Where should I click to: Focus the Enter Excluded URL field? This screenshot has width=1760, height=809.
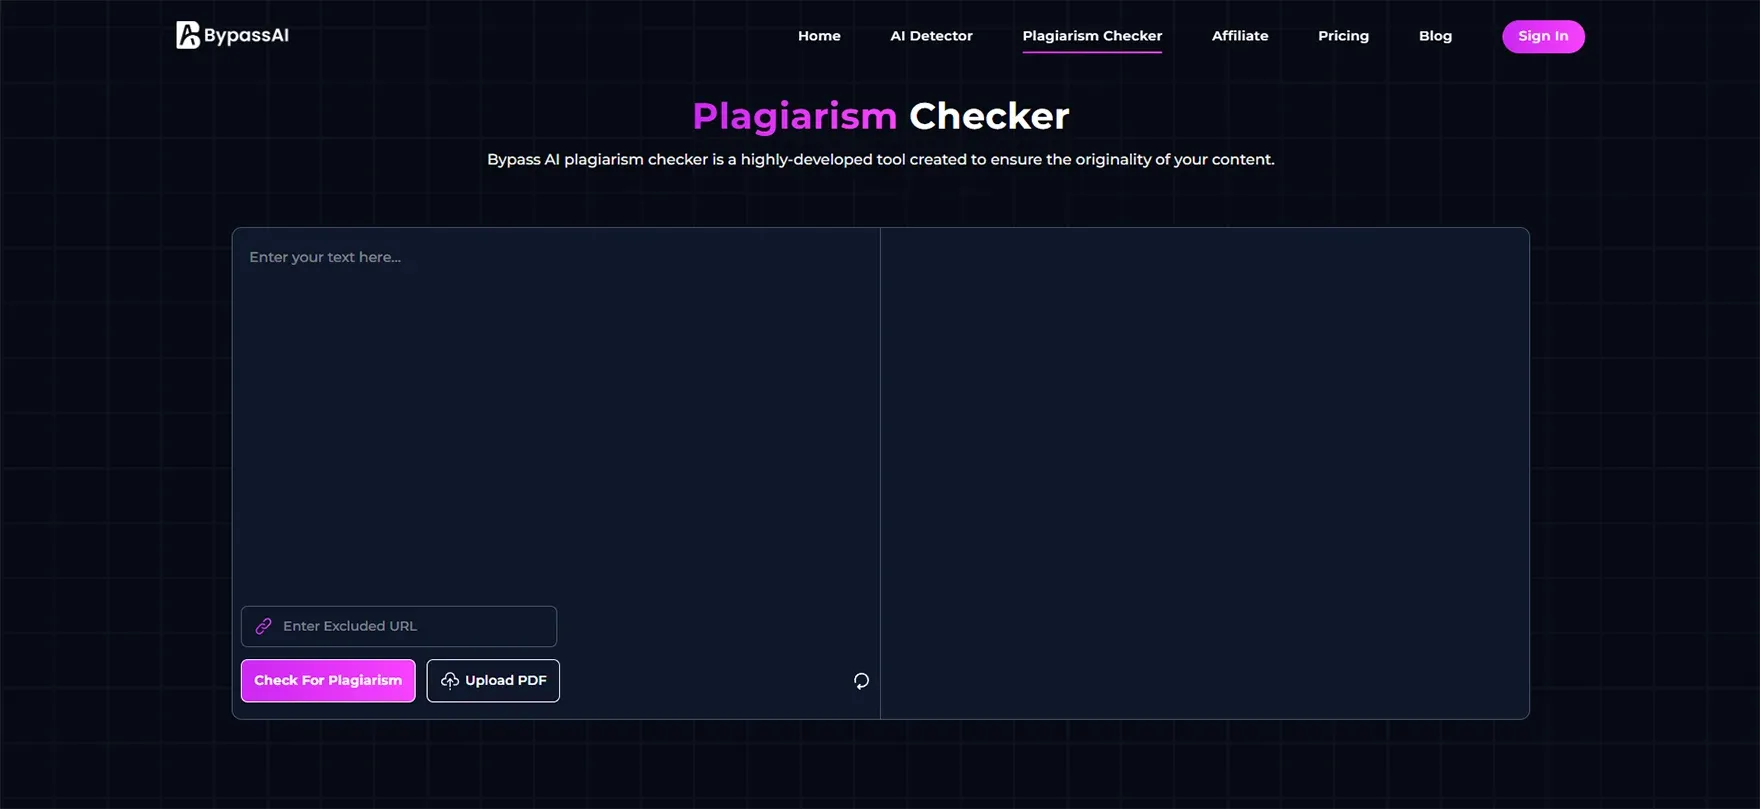399,626
